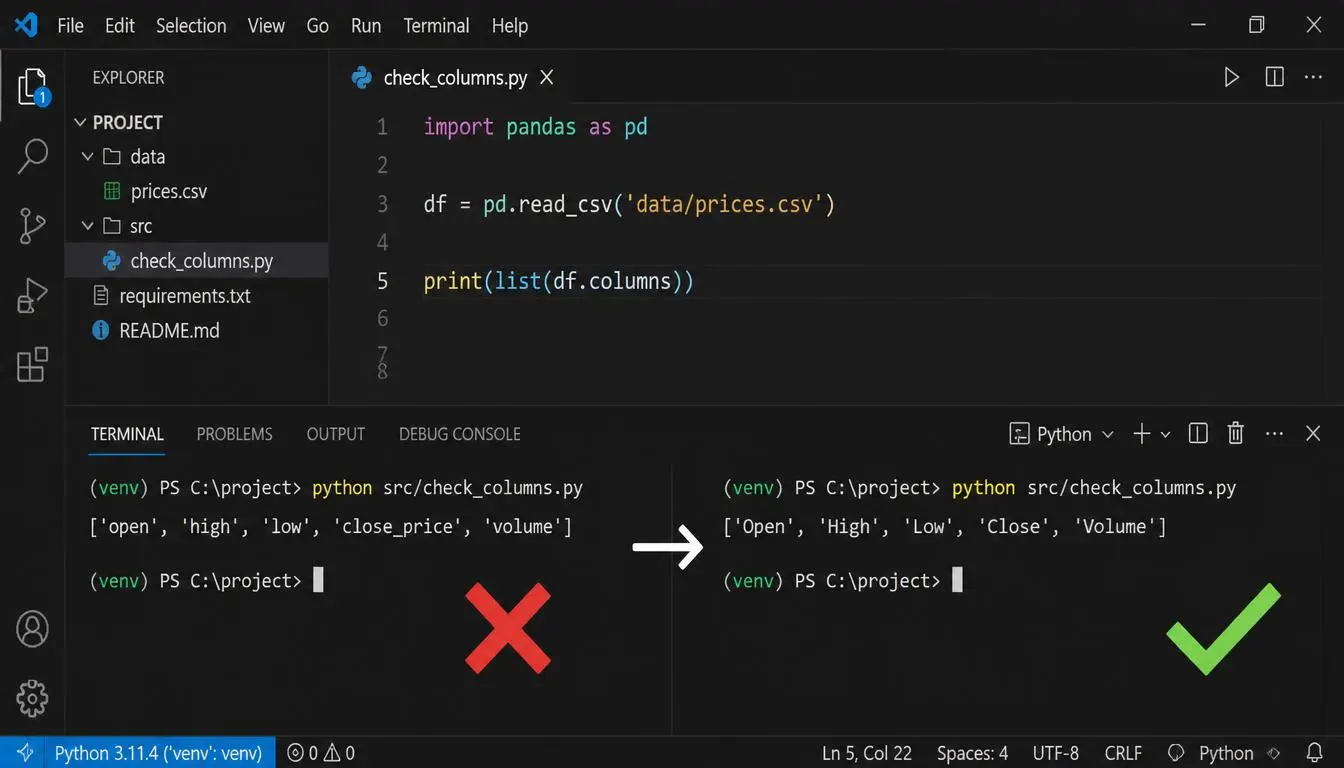Open the Python terminal selector dropdown

click(x=1062, y=434)
